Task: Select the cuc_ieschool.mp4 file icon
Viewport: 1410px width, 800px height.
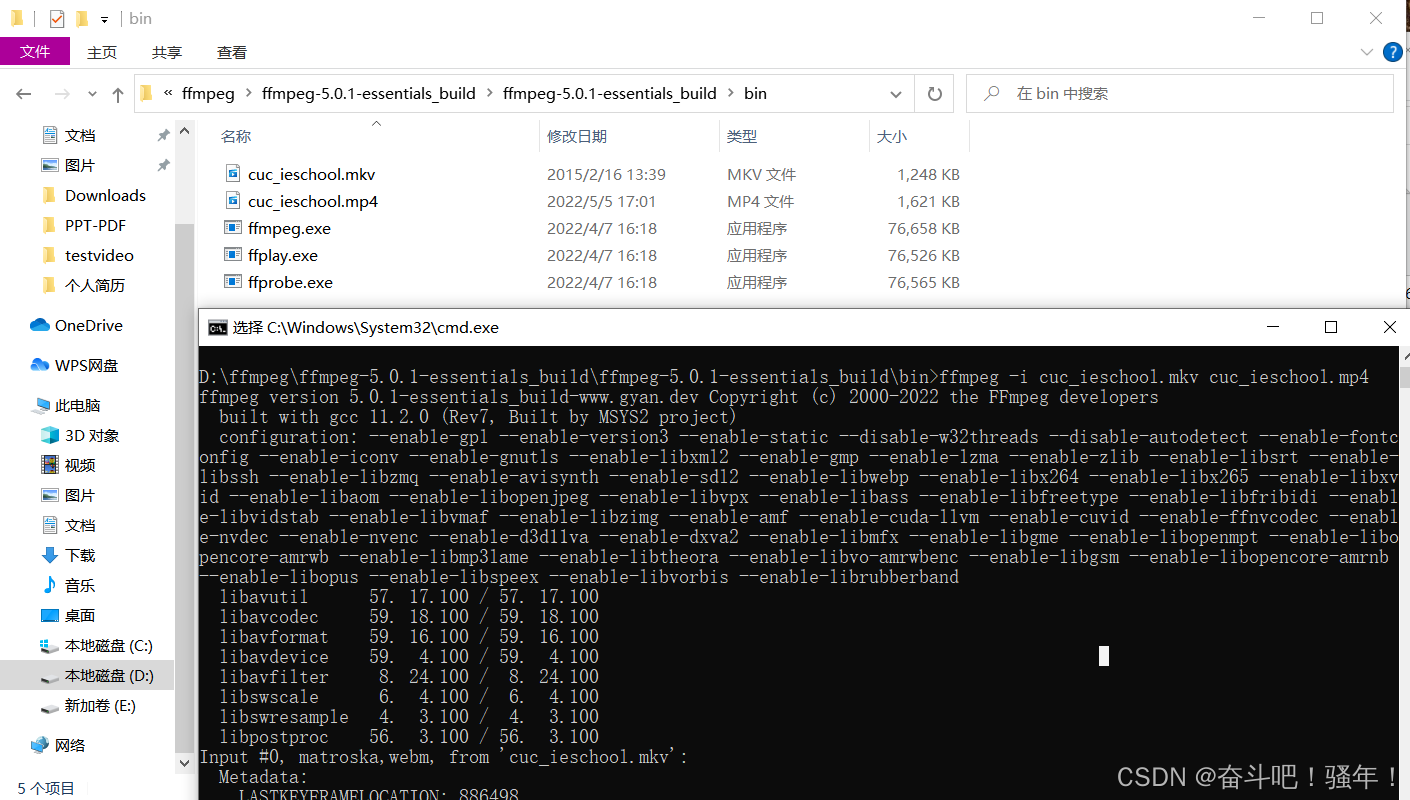Action: (x=233, y=201)
